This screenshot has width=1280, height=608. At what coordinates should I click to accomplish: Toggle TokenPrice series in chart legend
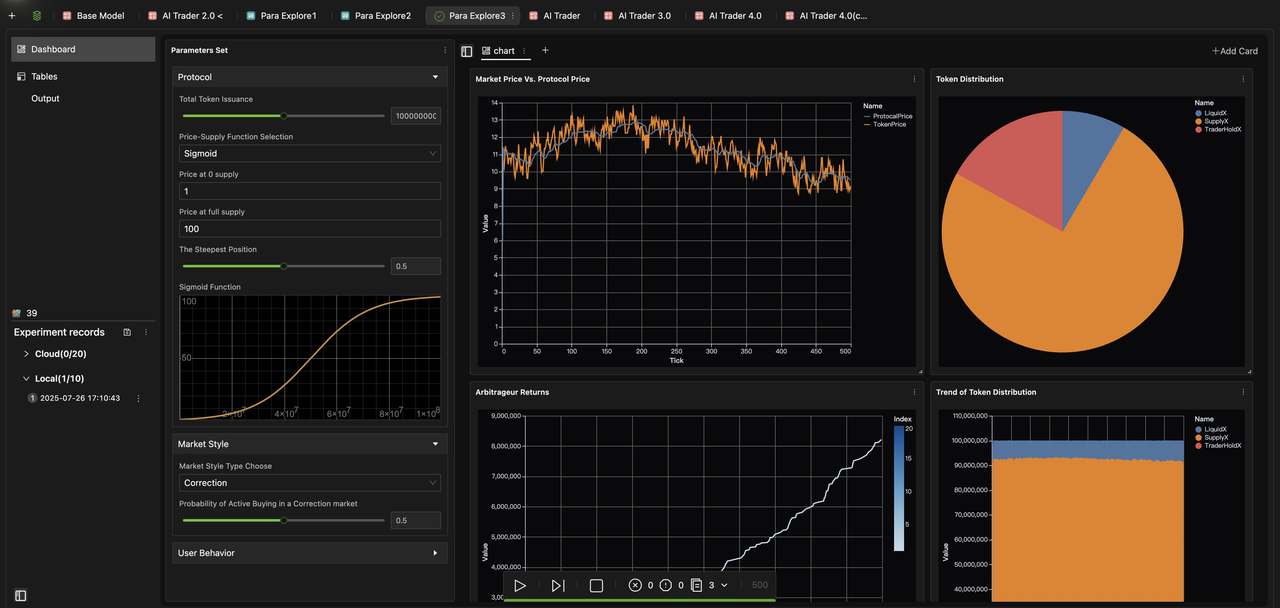888,124
